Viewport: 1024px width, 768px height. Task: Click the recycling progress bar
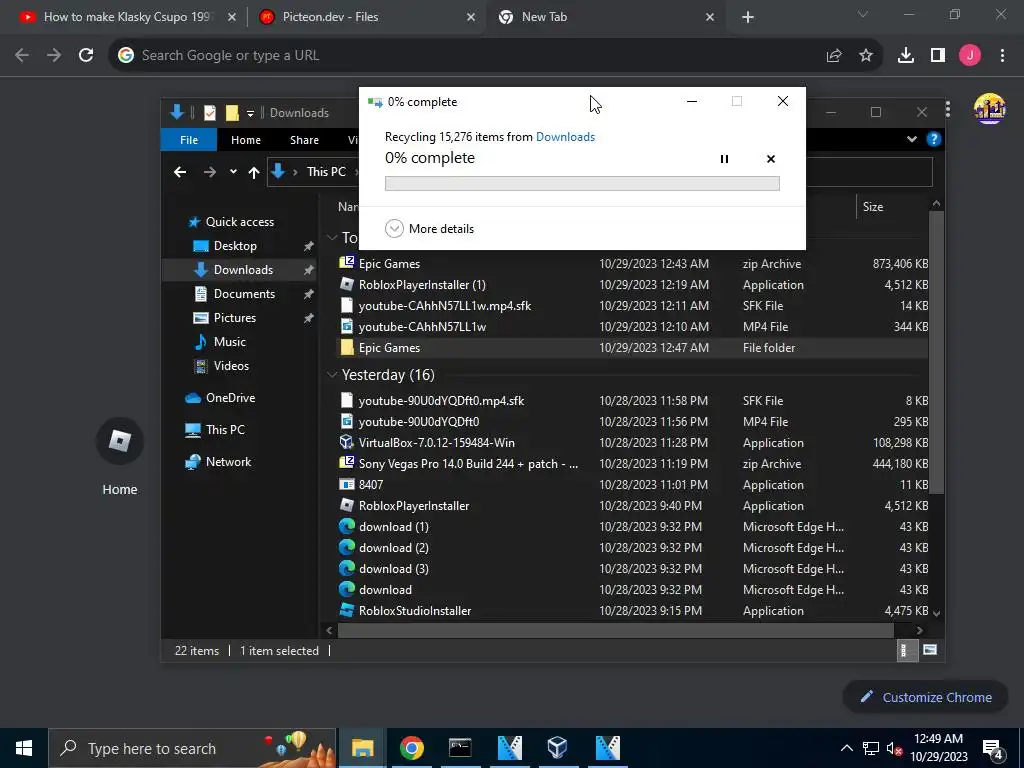(582, 184)
